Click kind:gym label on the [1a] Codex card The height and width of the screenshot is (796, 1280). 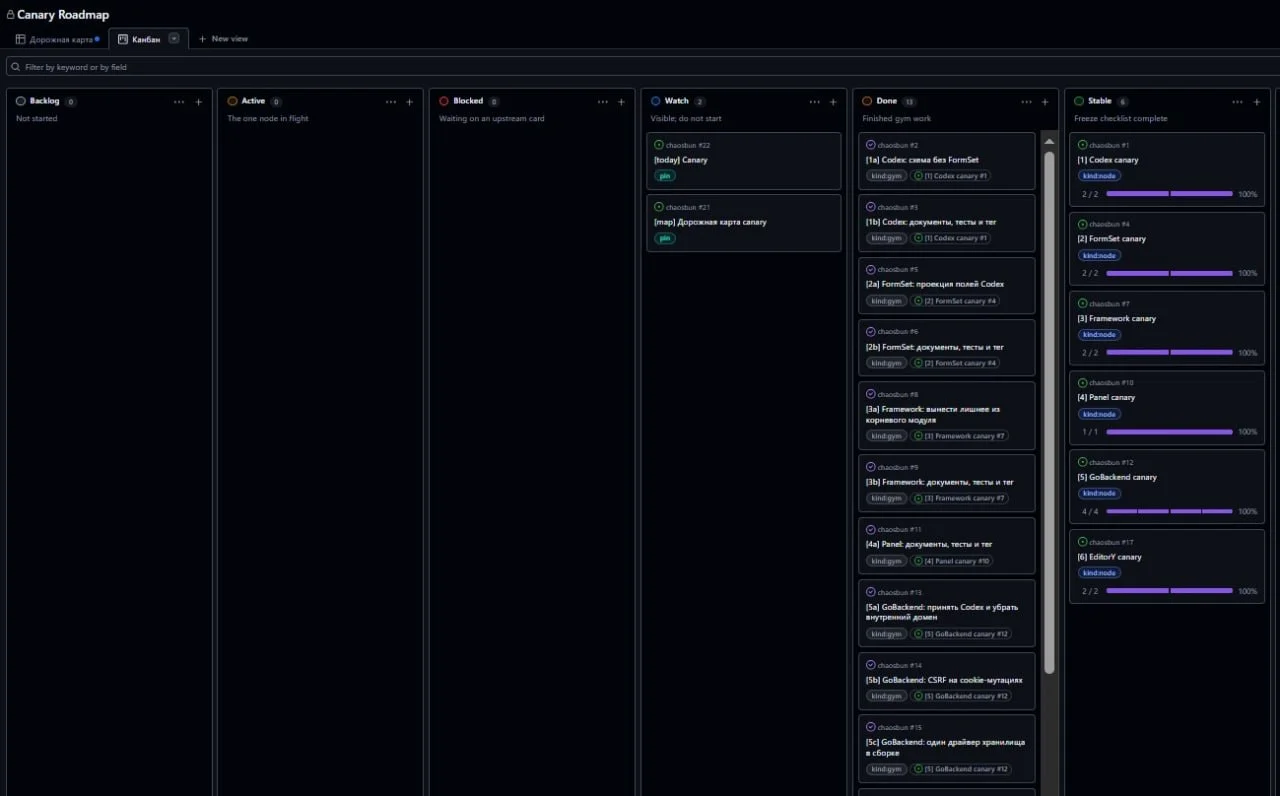point(886,176)
